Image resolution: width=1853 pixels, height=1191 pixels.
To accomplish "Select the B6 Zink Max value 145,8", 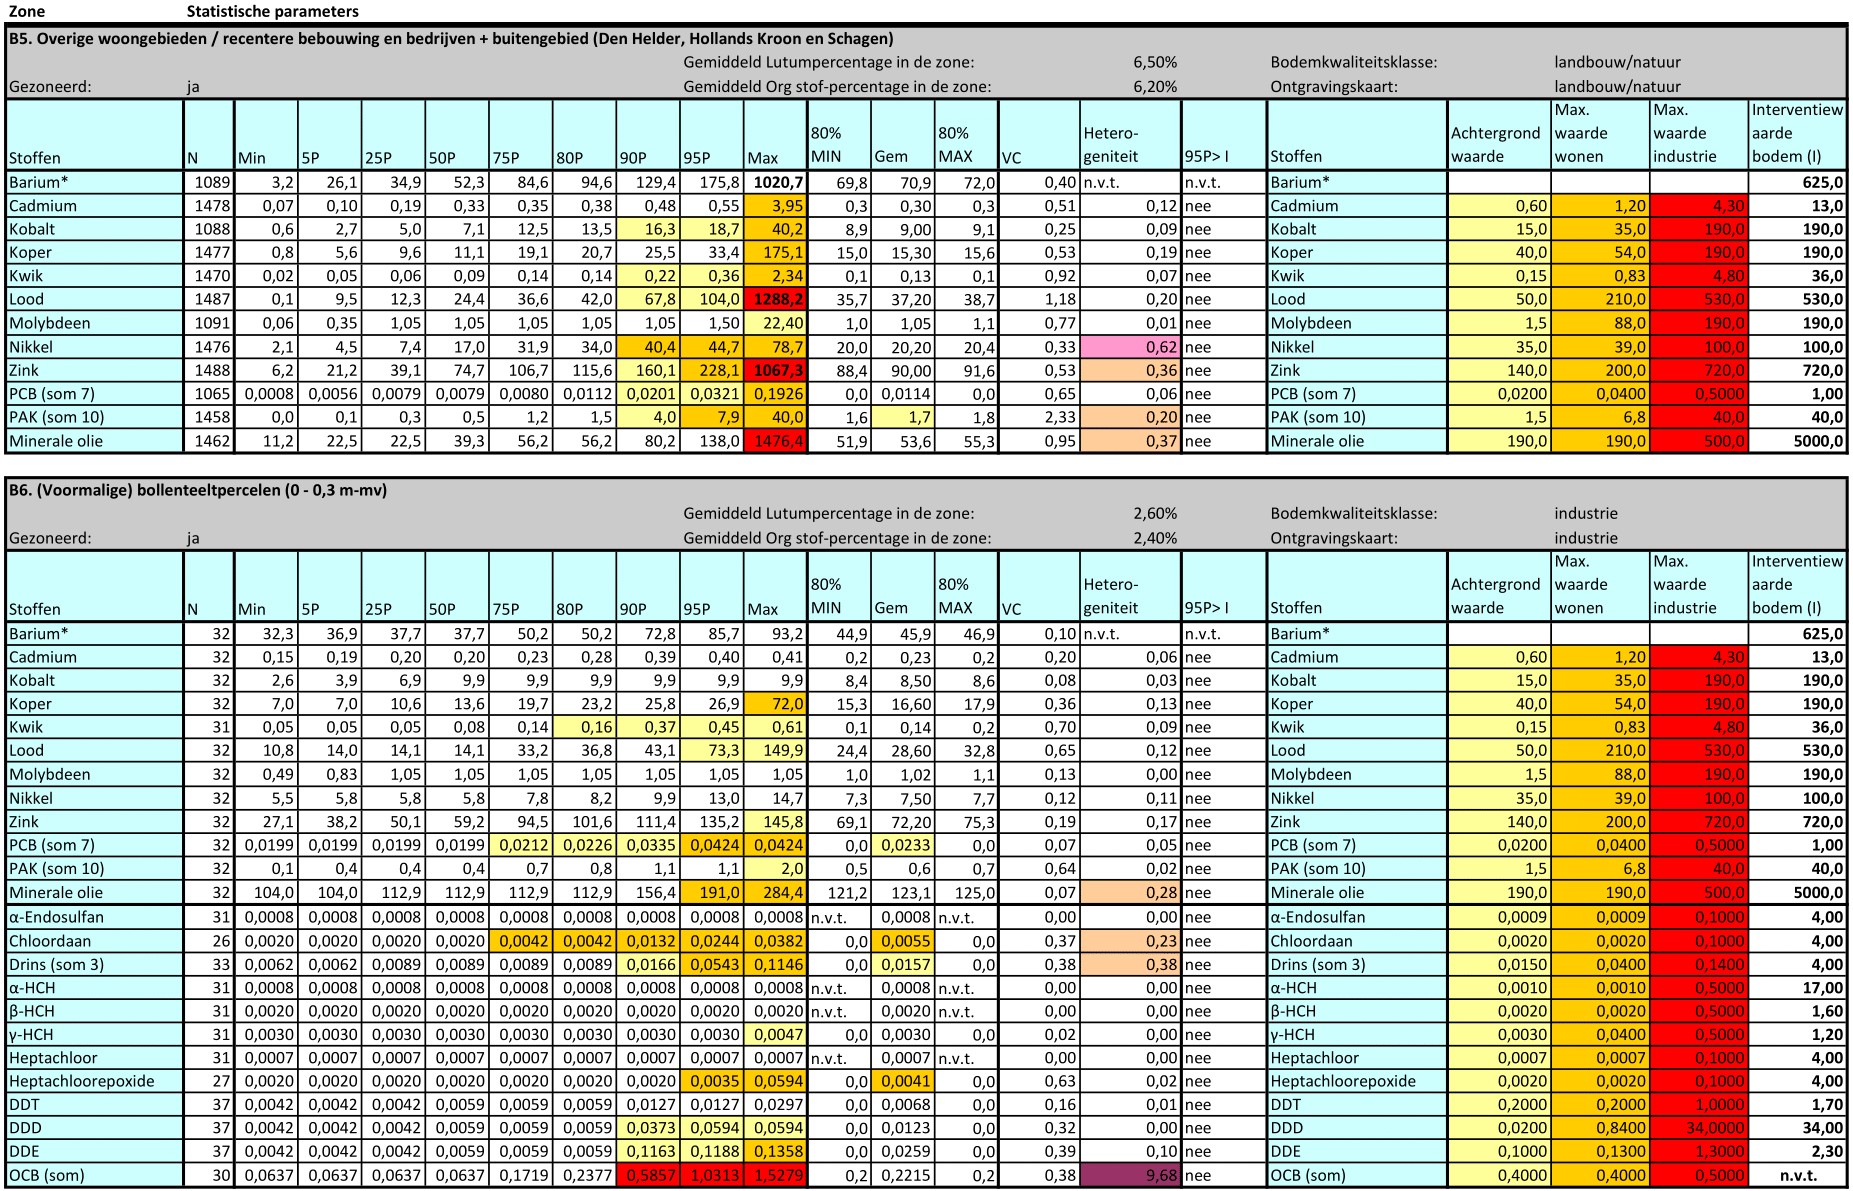I will (776, 822).
